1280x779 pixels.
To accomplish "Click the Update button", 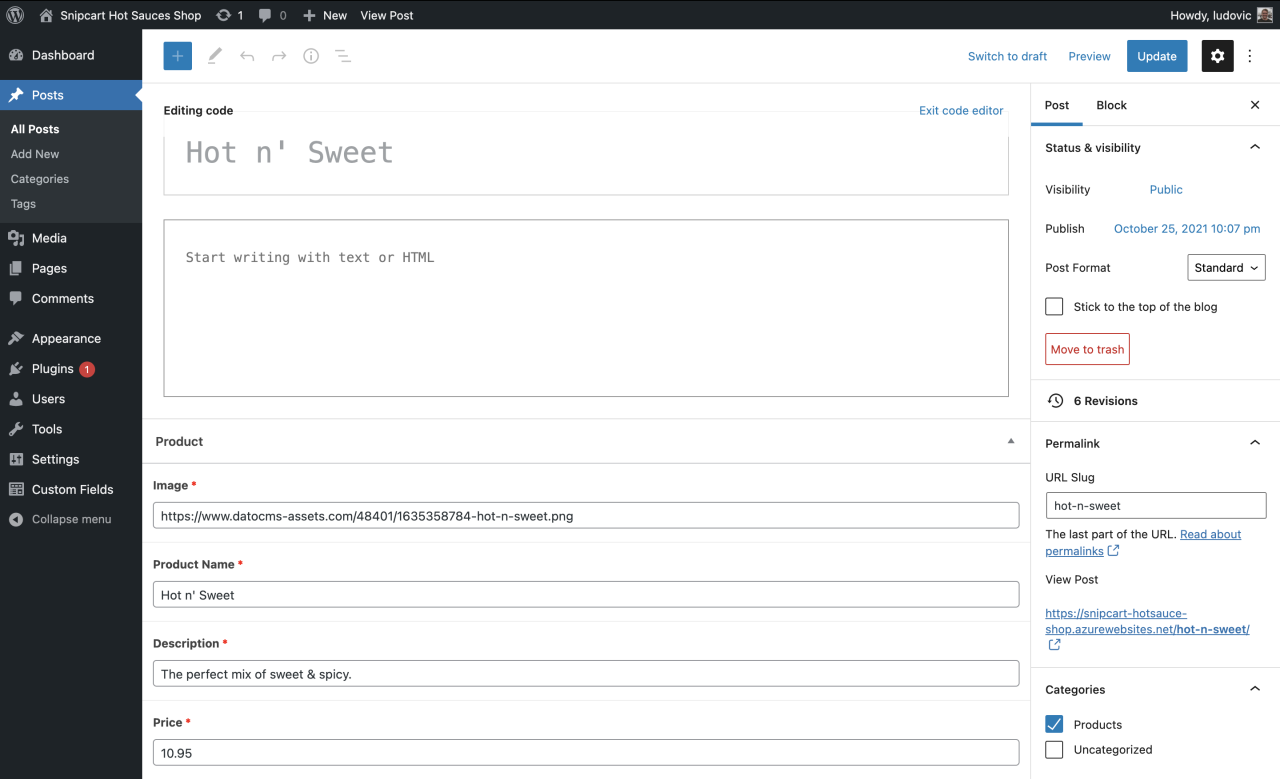I will tap(1157, 57).
